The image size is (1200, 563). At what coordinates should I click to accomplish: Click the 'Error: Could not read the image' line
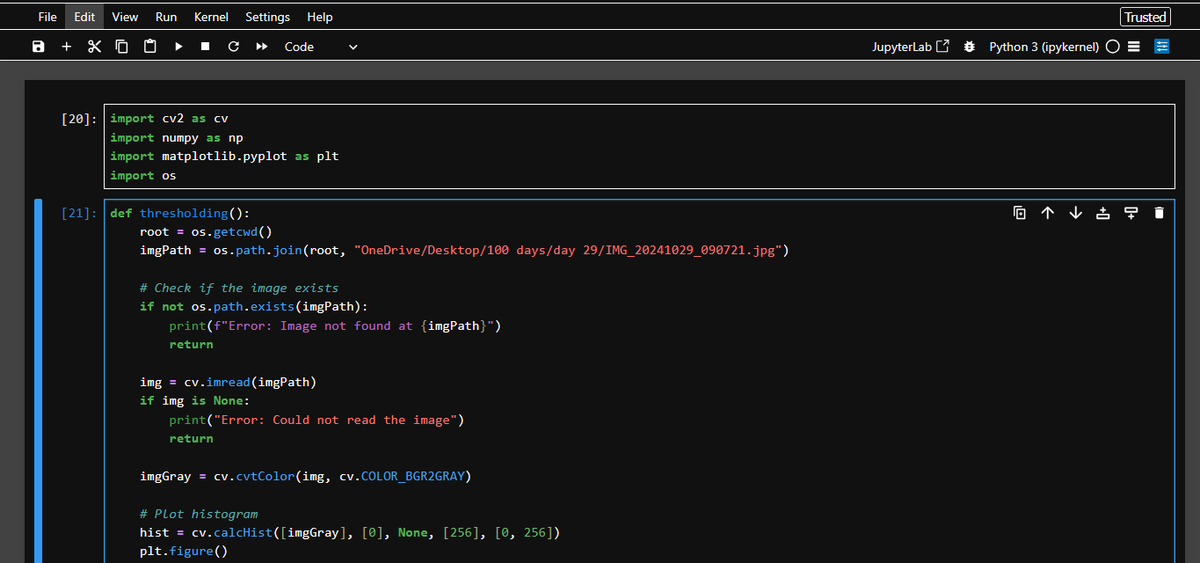click(317, 420)
